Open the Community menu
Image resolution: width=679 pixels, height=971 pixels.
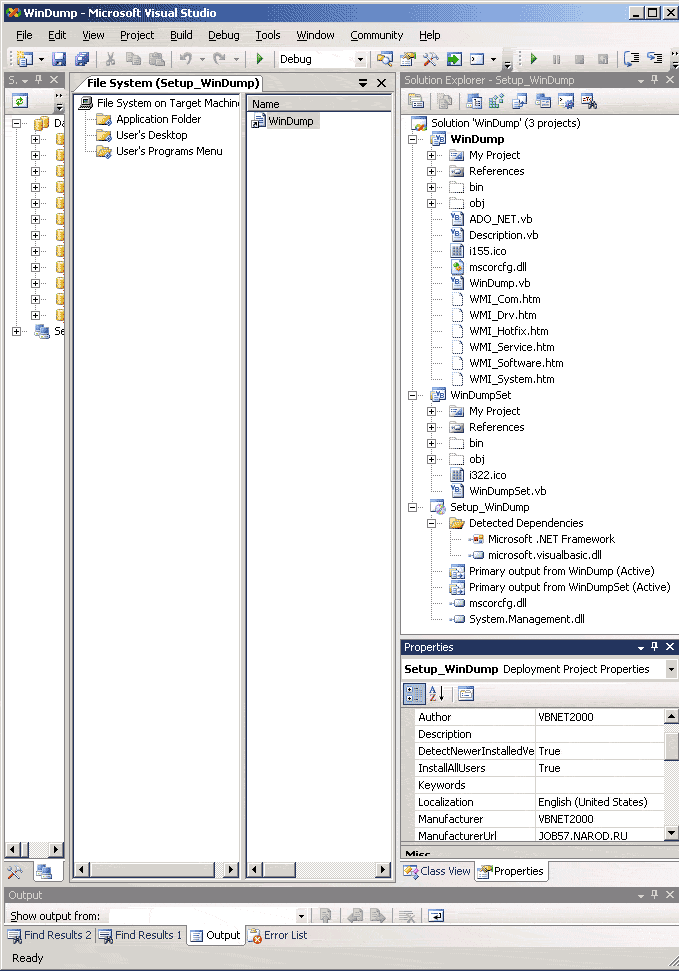(377, 35)
